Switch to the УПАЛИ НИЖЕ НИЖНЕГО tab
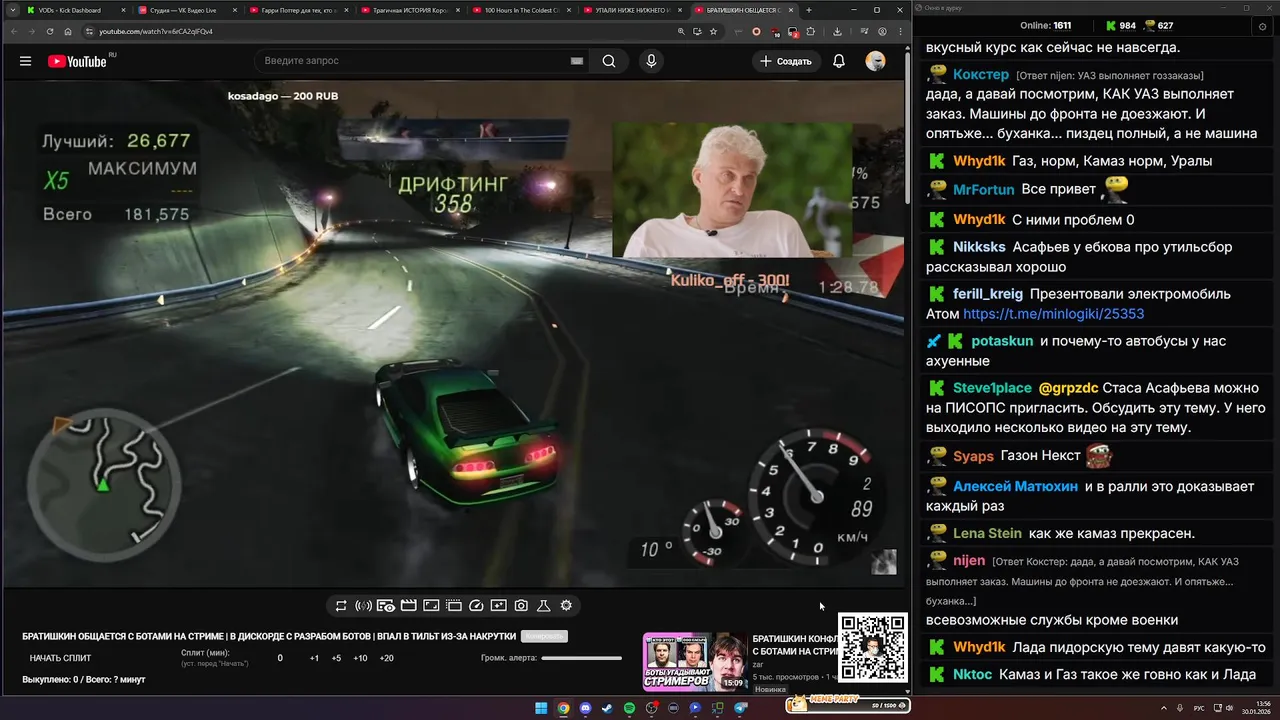 coord(631,10)
